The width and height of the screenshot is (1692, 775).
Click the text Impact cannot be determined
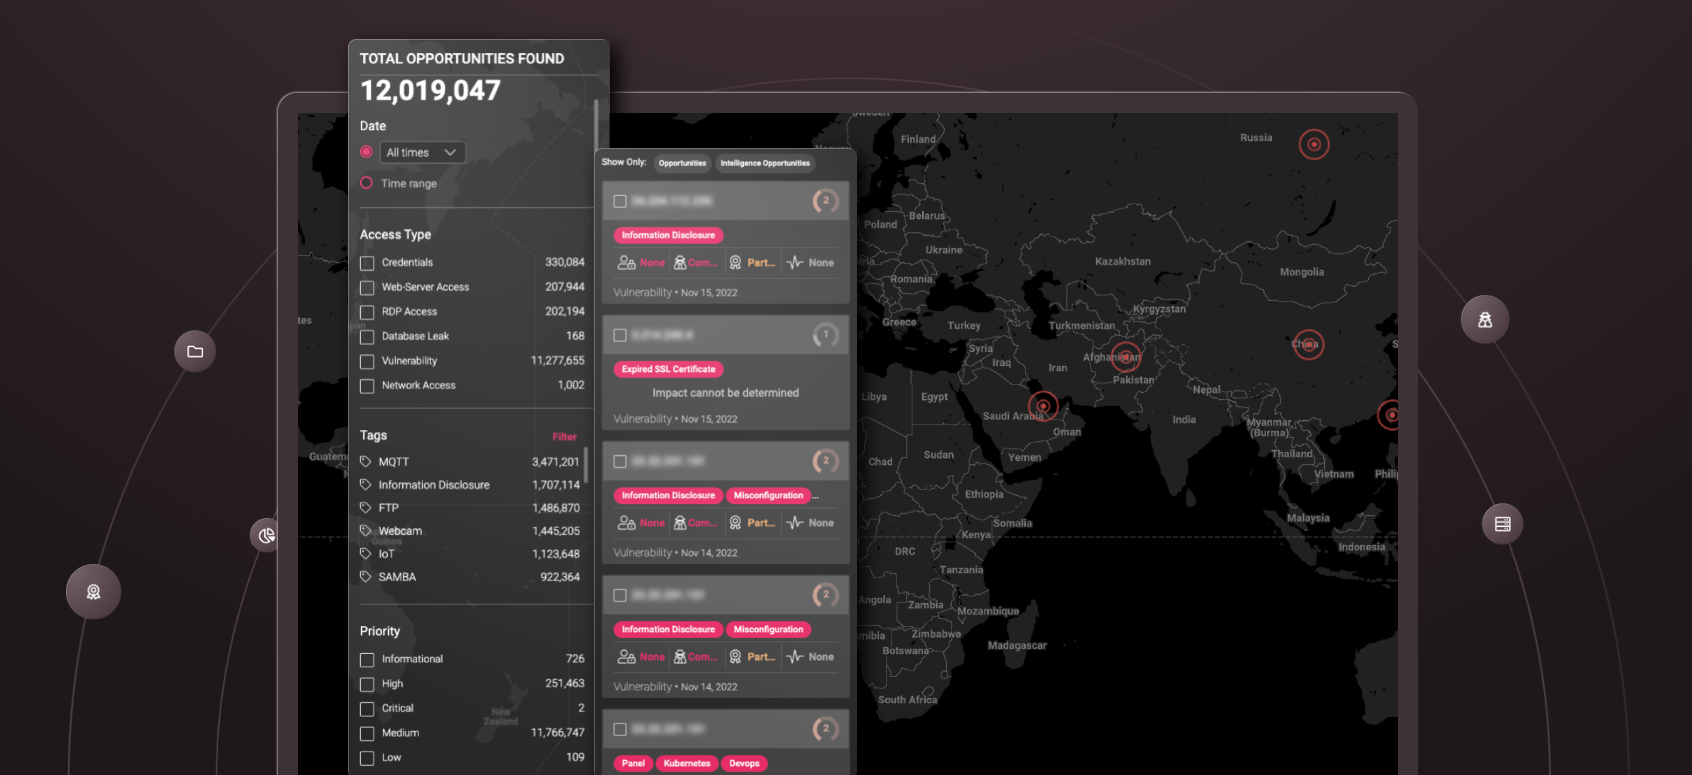[726, 393]
